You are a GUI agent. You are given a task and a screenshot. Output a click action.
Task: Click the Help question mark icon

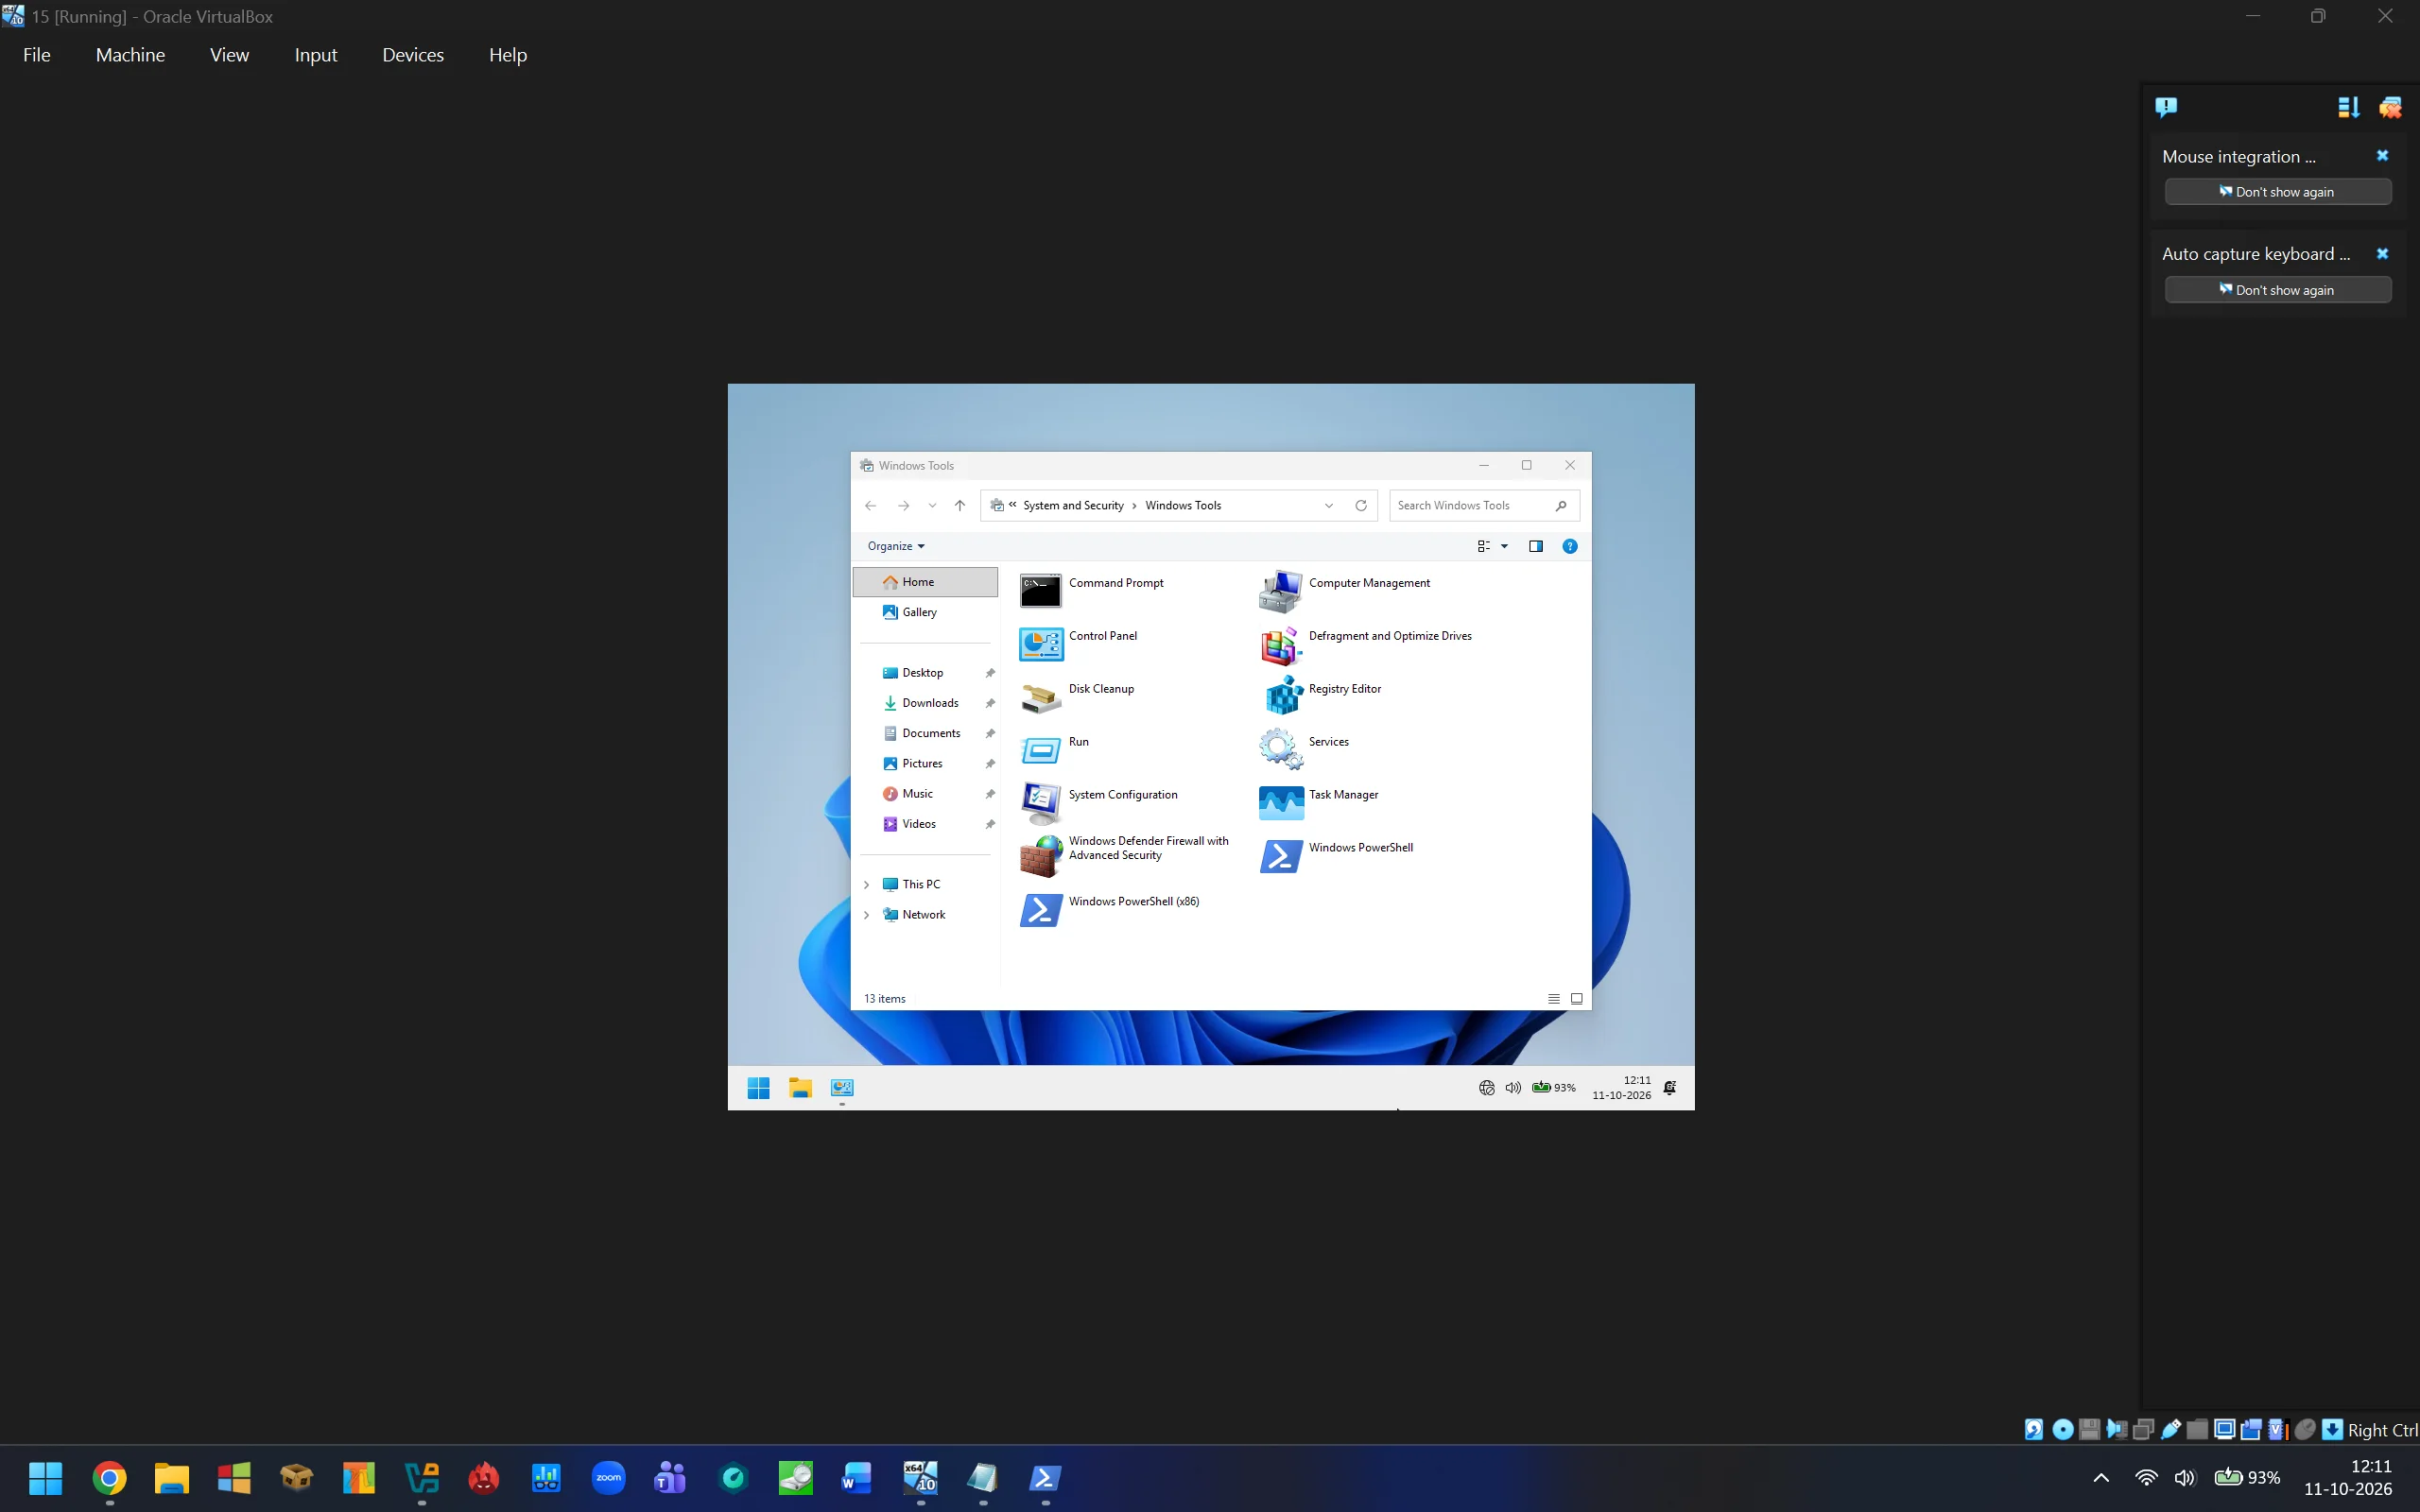click(1569, 546)
